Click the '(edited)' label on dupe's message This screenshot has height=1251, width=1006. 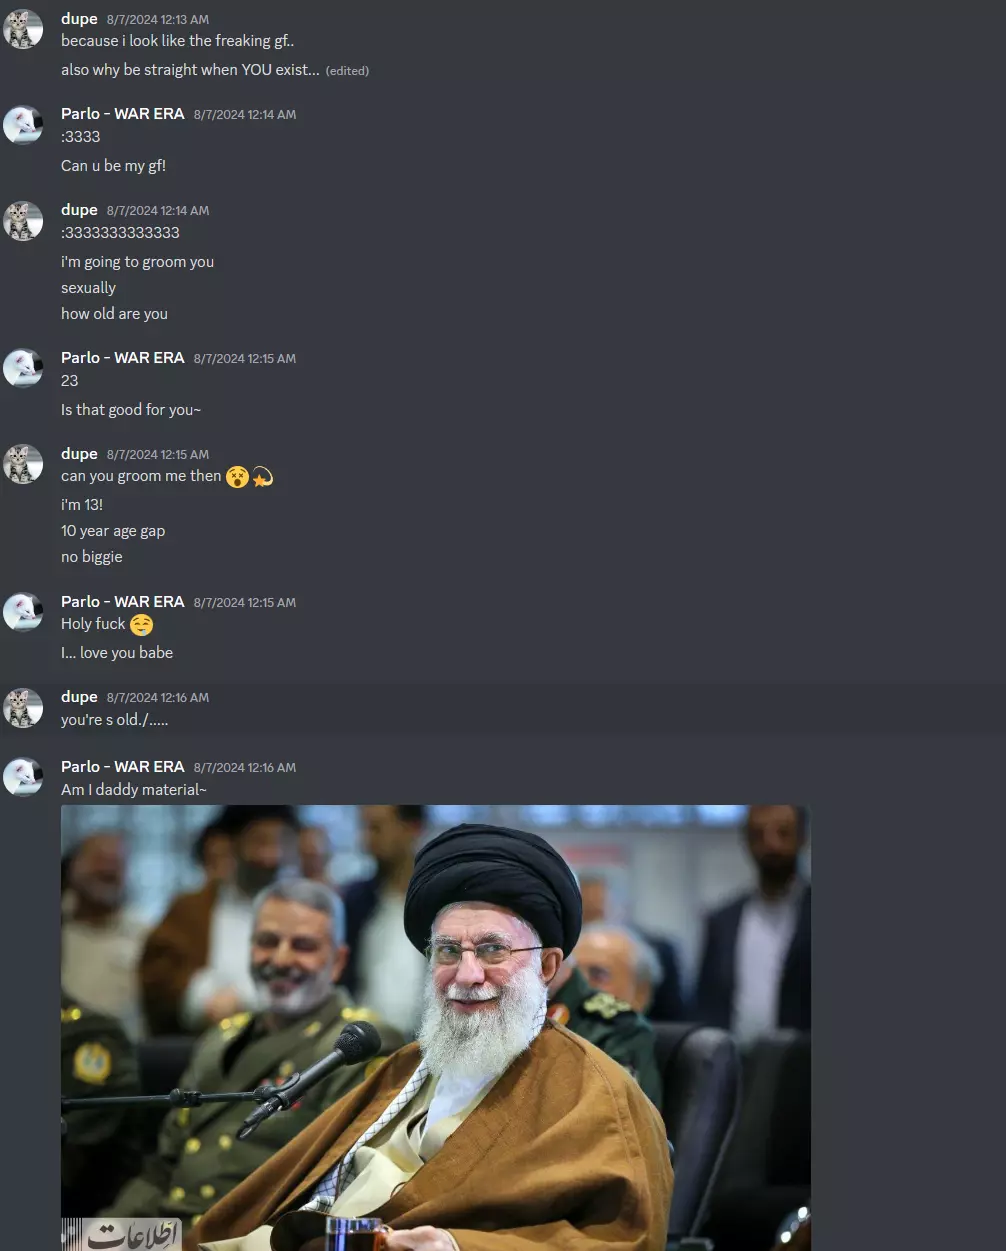click(347, 71)
